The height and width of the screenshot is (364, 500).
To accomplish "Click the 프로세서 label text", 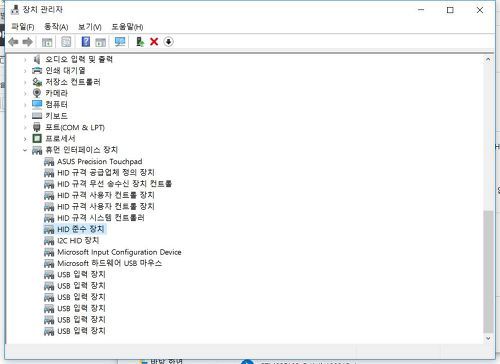I will 60,138.
